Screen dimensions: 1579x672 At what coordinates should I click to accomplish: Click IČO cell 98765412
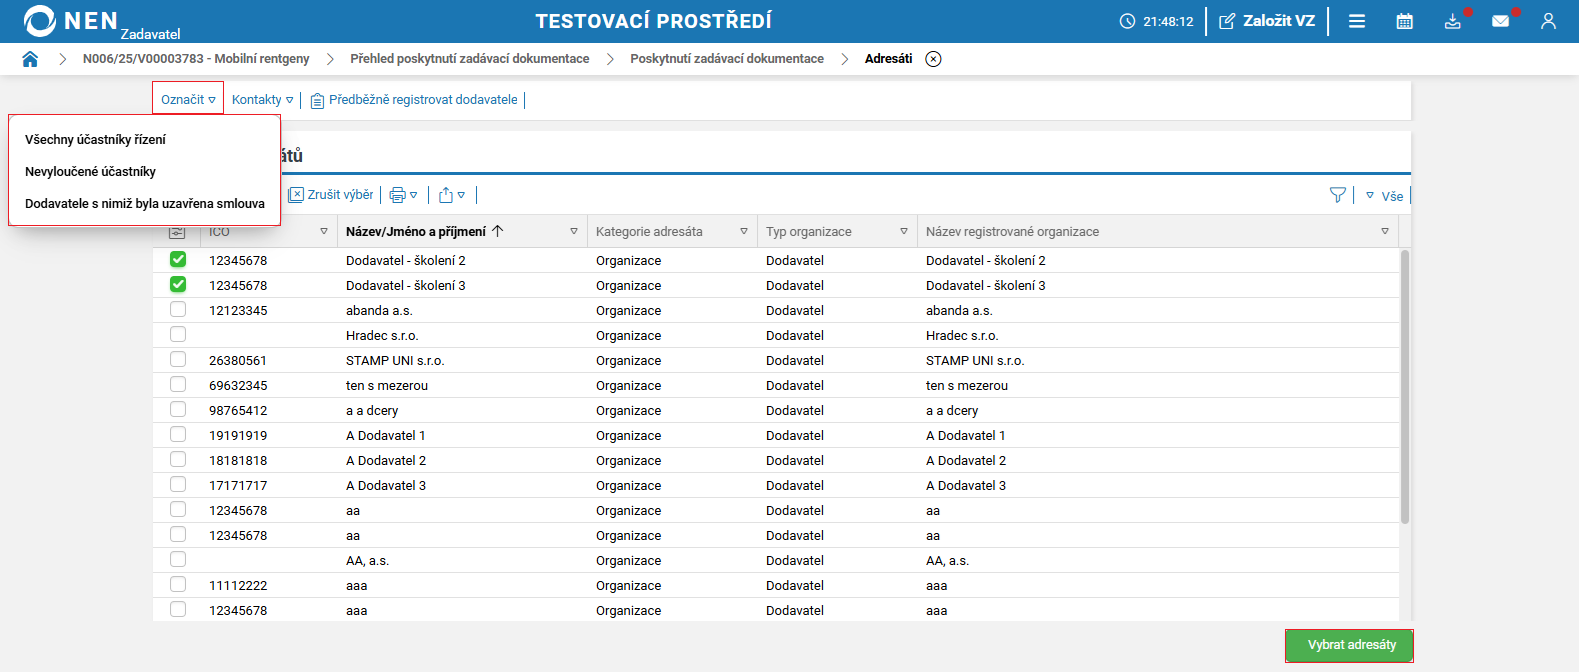(x=238, y=410)
